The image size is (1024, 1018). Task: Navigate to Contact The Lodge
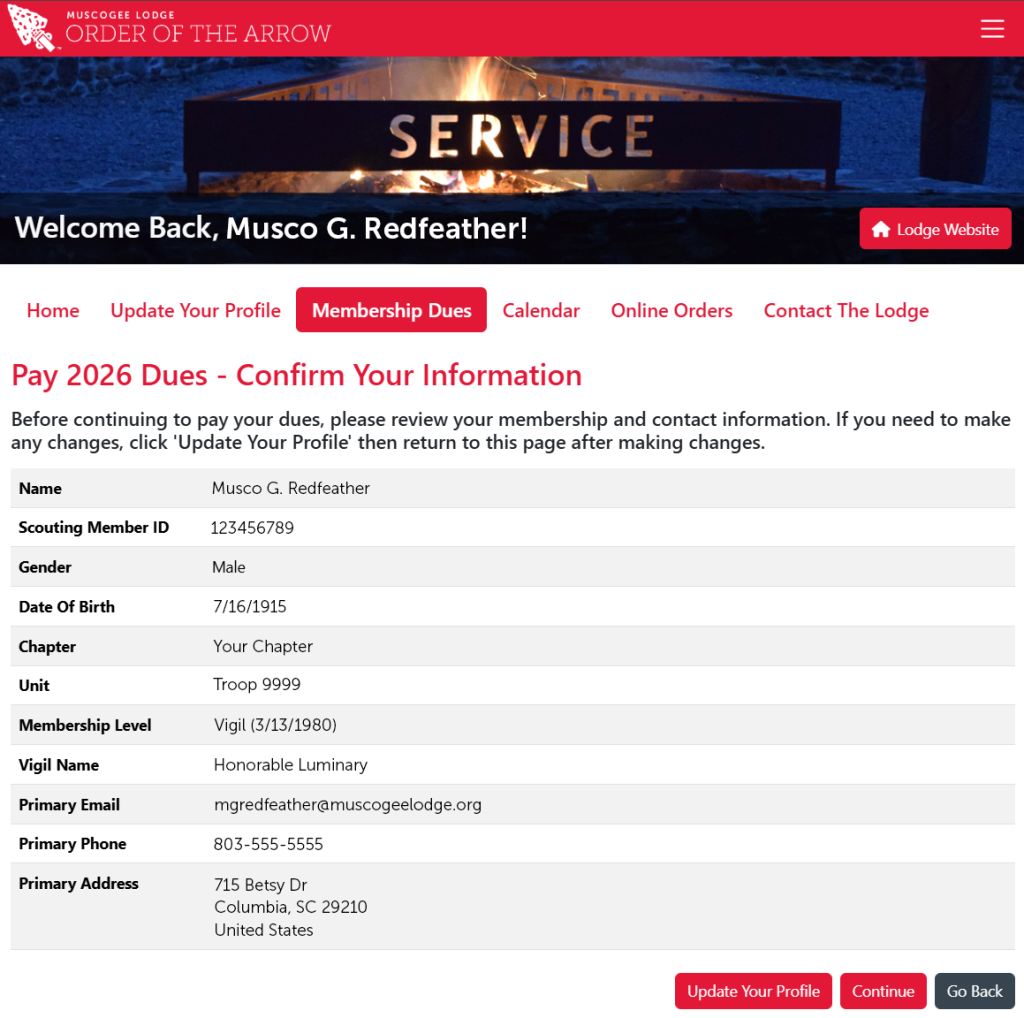tap(846, 310)
